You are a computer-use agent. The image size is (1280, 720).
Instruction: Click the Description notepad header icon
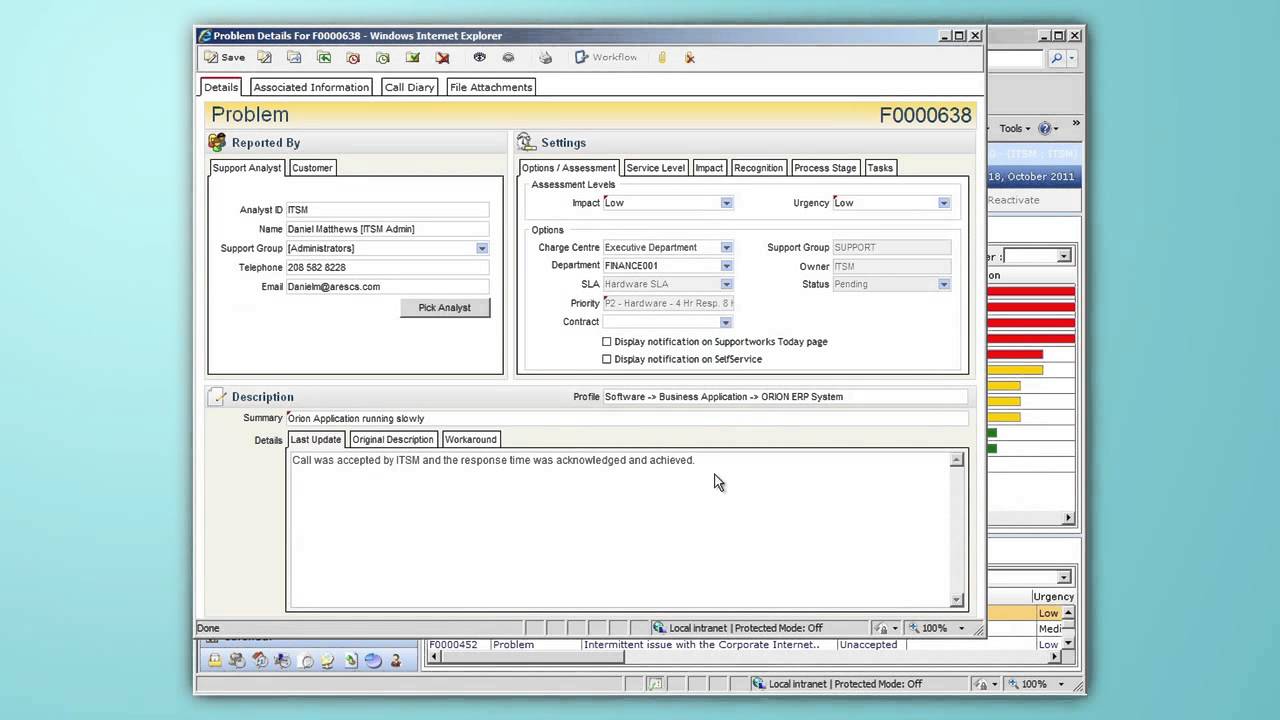tap(218, 397)
